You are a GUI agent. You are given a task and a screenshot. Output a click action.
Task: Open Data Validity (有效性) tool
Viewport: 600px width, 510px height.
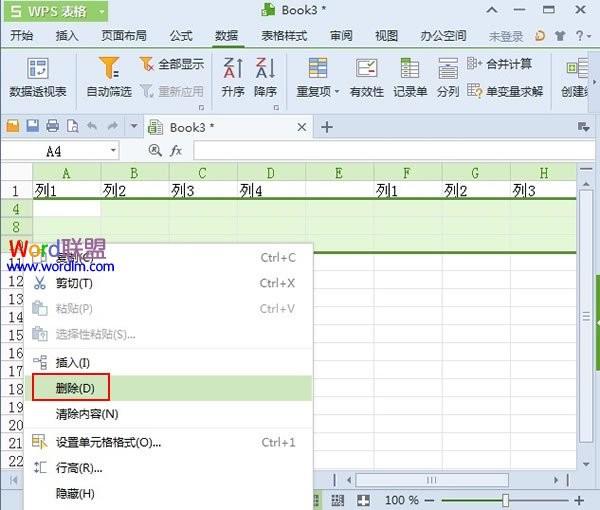click(367, 78)
